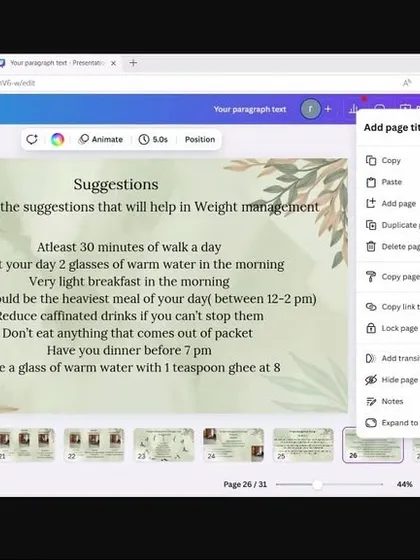Screen dimensions: 420x560
Task: Click the Add page title field
Action: [x=391, y=128]
